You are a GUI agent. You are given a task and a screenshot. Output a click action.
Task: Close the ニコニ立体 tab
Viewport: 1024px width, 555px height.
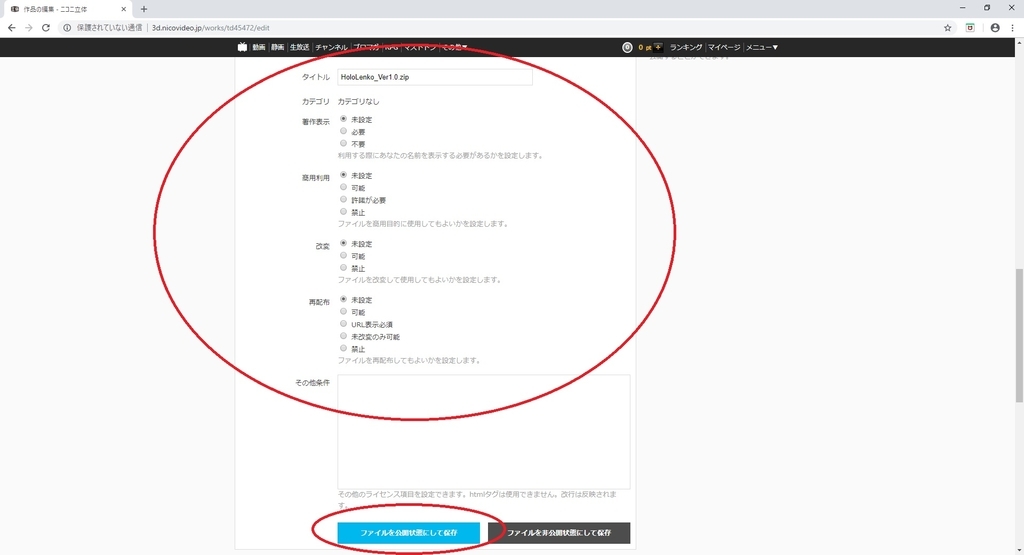tap(123, 9)
